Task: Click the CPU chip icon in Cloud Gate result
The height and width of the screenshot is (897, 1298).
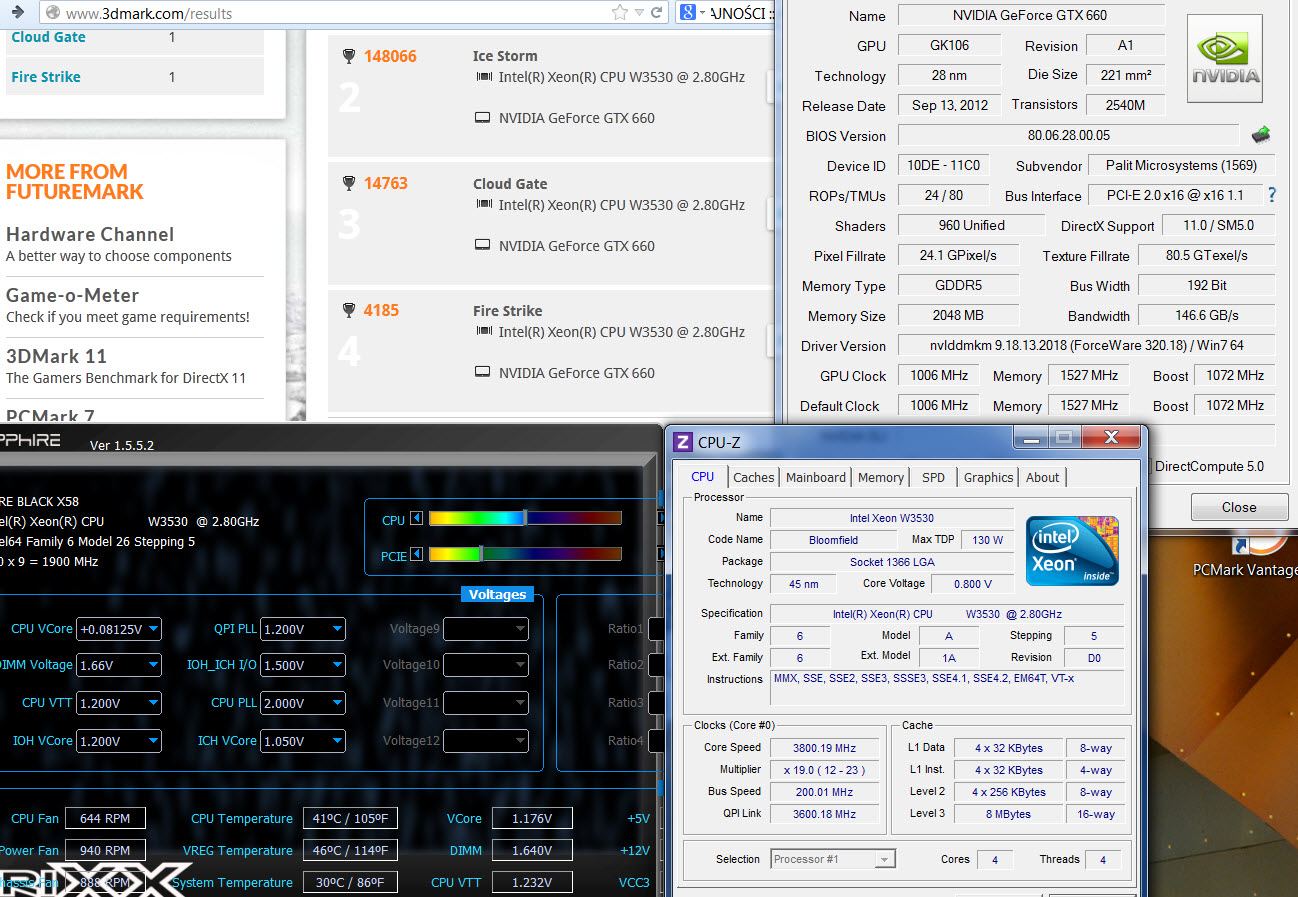Action: 484,205
